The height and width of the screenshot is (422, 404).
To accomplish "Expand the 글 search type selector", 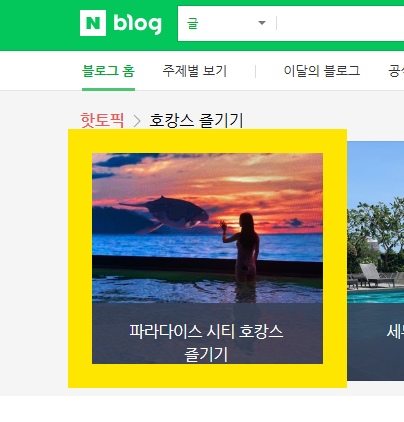I will pyautogui.click(x=227, y=23).
